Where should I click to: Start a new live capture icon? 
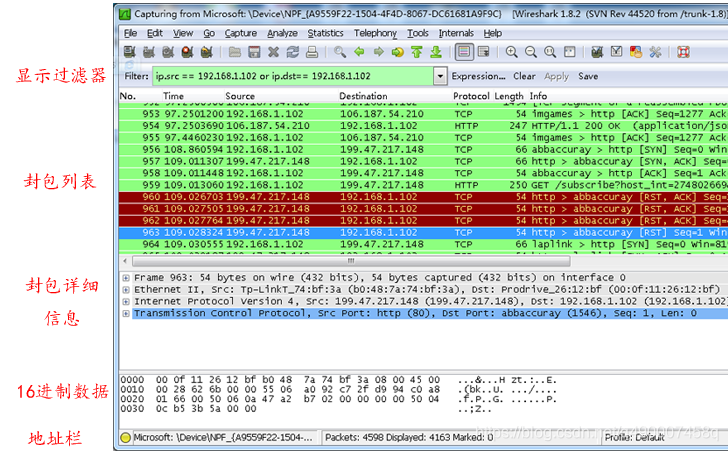click(168, 52)
